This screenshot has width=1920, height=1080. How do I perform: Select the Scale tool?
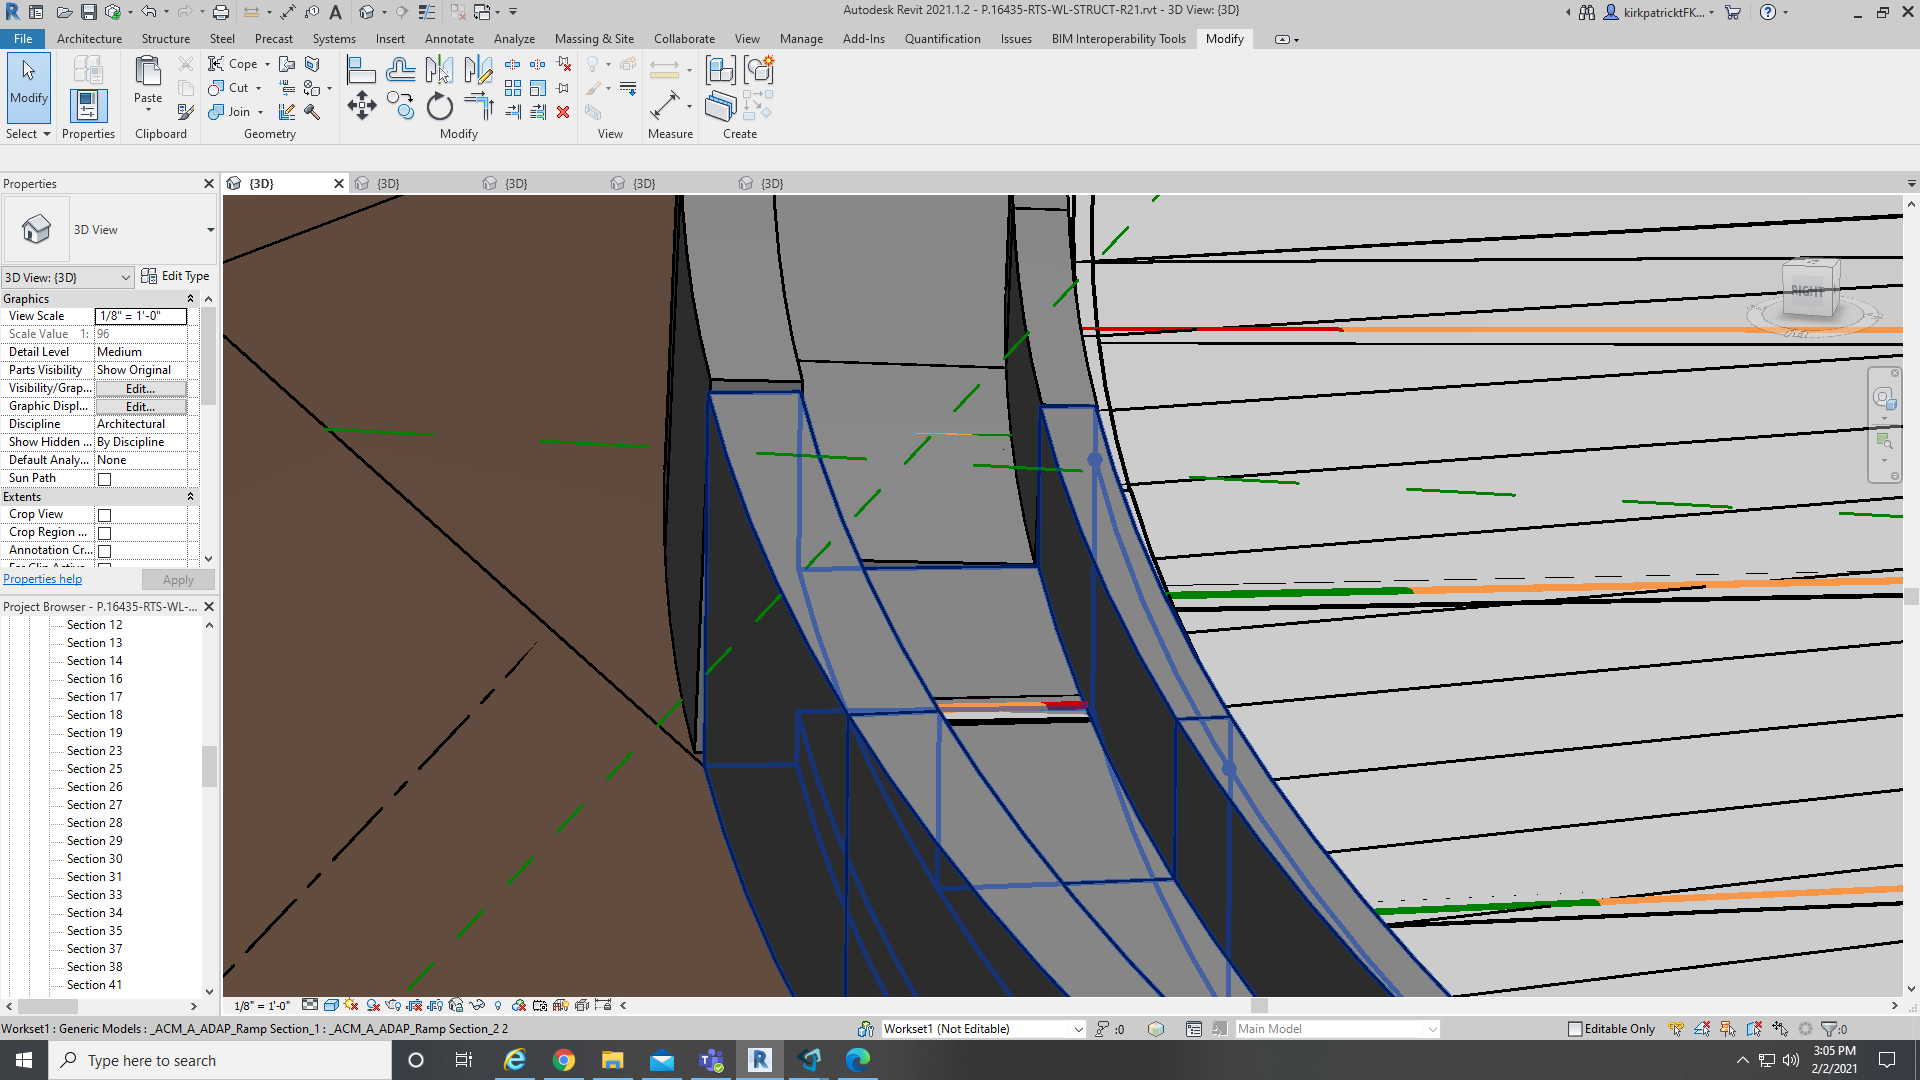click(x=538, y=88)
